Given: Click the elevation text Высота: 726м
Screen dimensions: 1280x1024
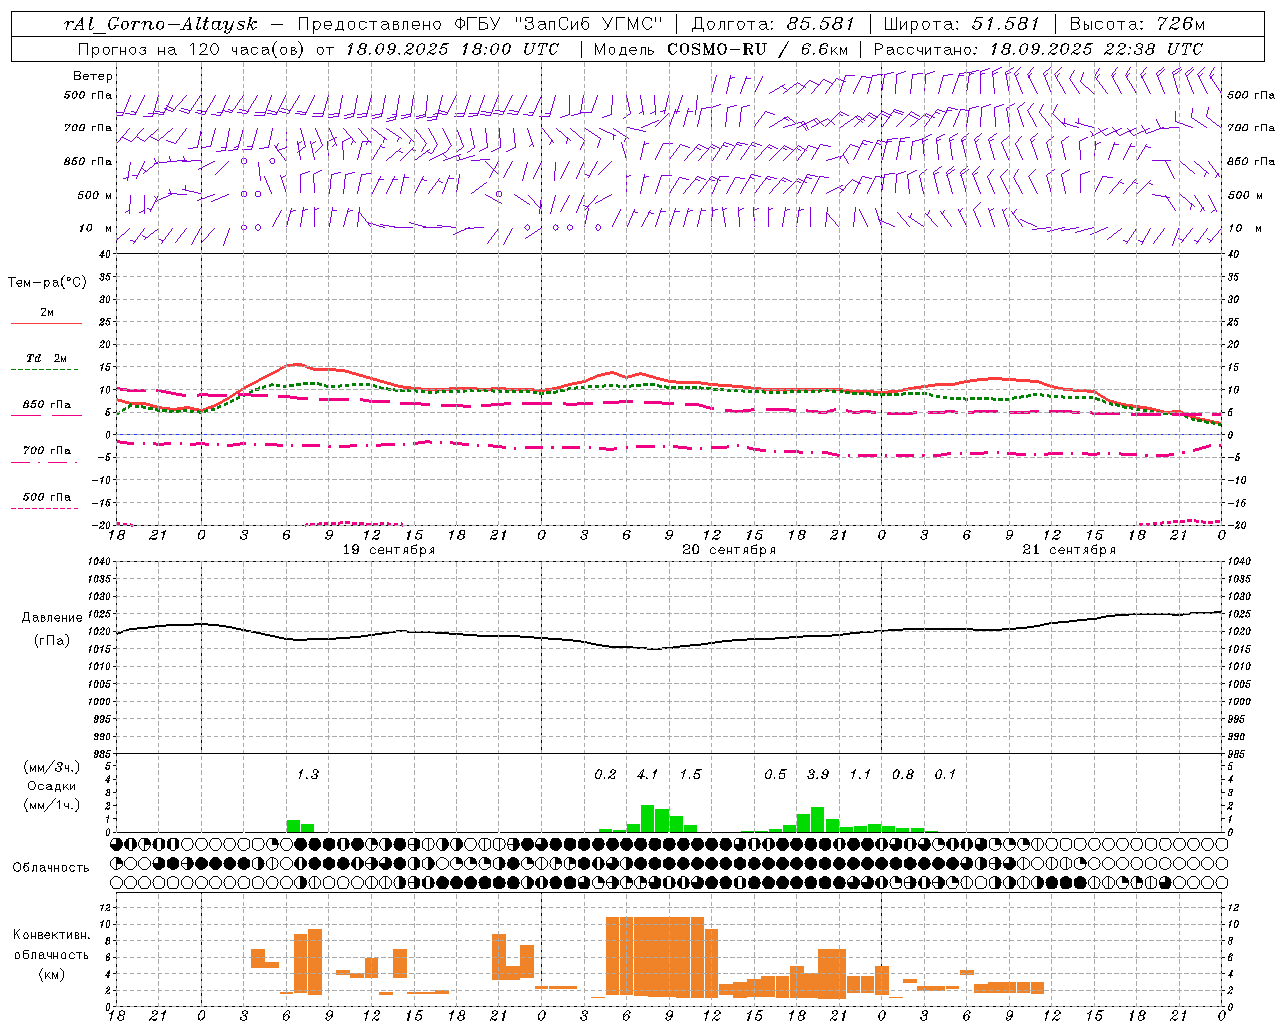Looking at the screenshot, I should click(1137, 24).
